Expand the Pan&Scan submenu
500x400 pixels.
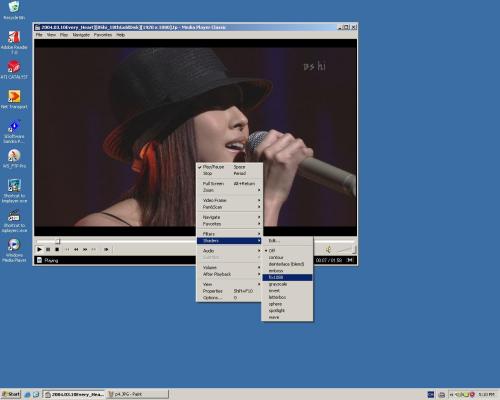229,207
